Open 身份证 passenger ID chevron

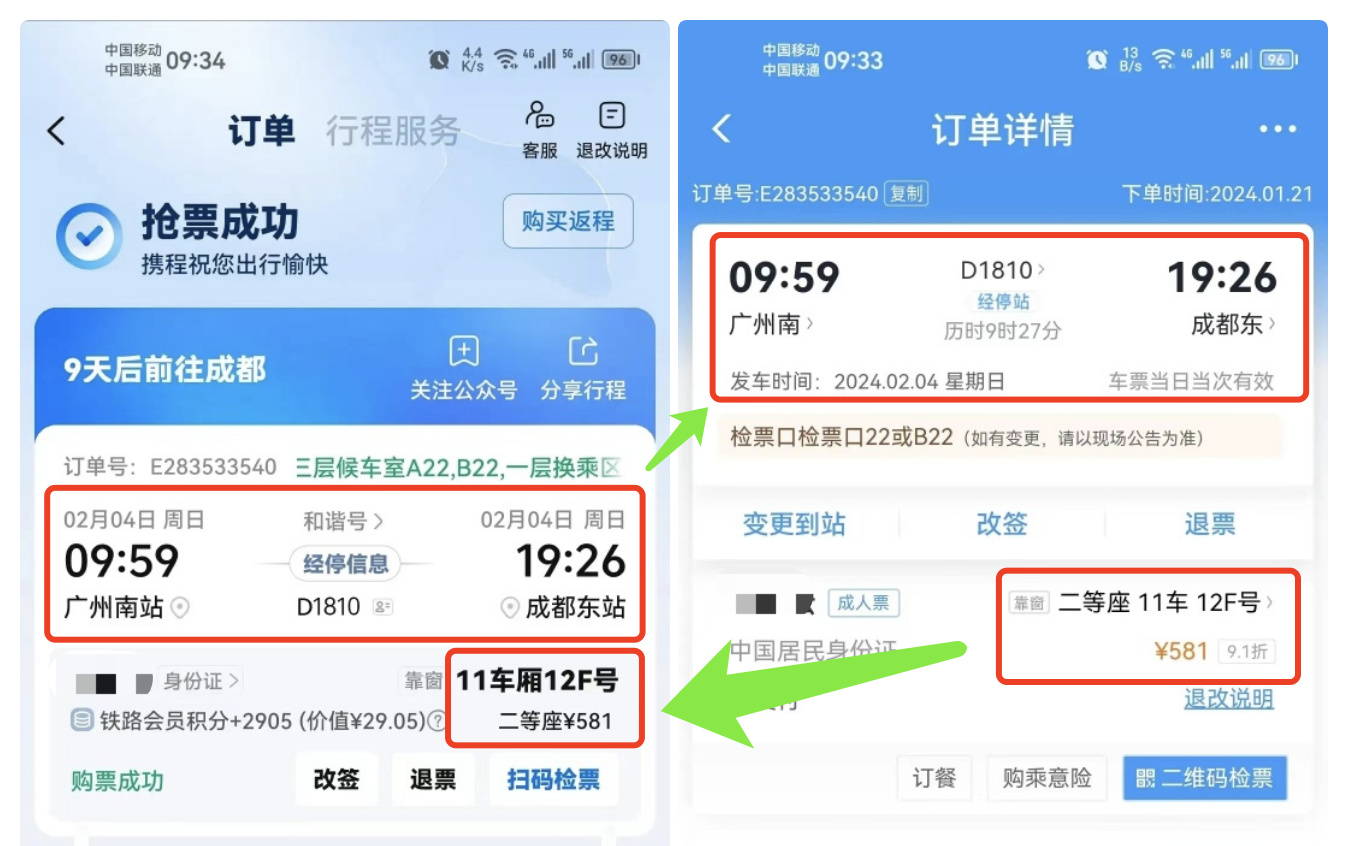[201, 682]
